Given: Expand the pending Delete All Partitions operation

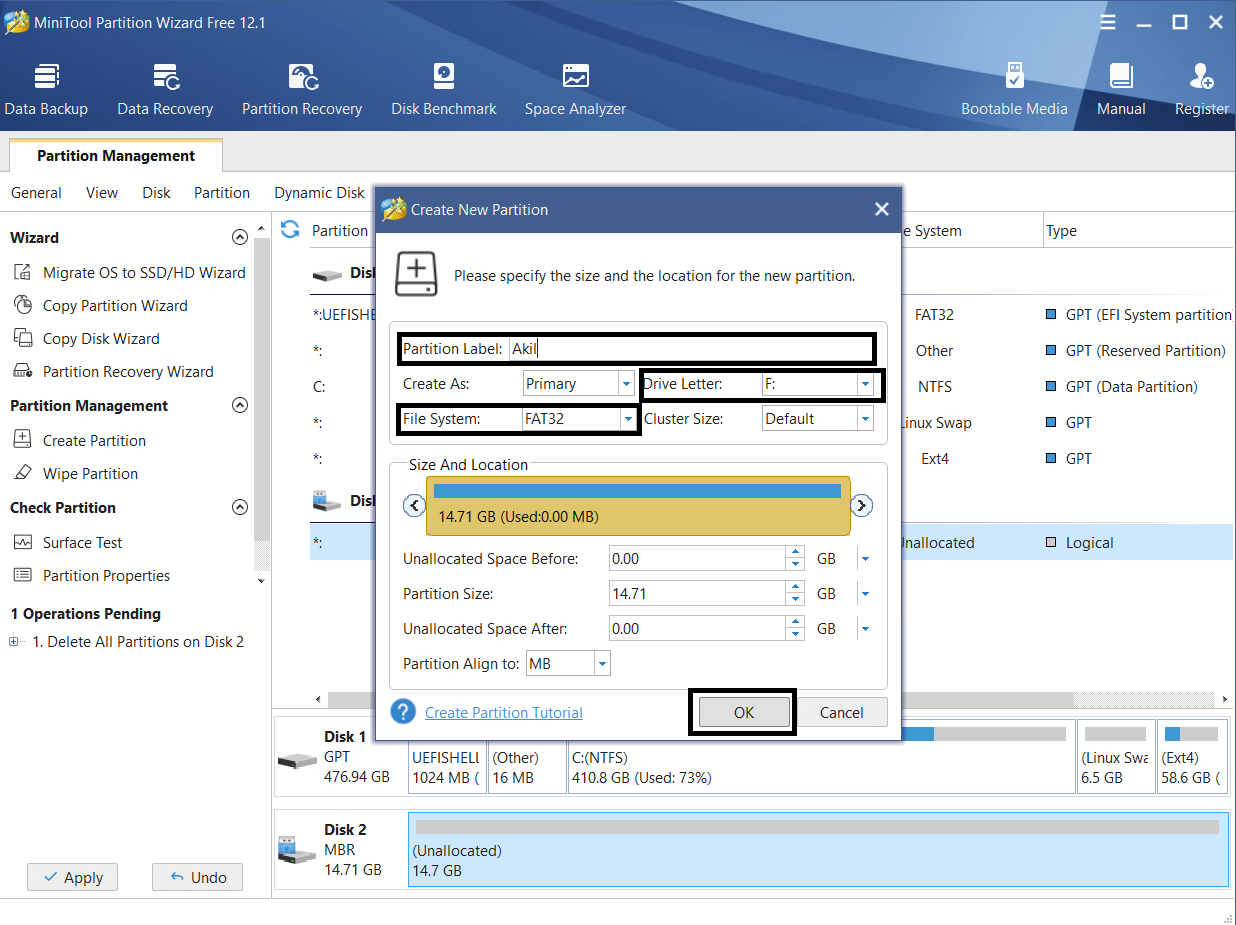Looking at the screenshot, I should [x=15, y=642].
